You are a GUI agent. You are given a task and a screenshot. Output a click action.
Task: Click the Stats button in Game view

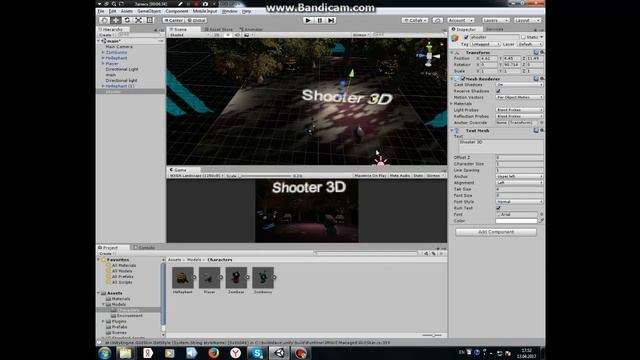pyautogui.click(x=418, y=176)
